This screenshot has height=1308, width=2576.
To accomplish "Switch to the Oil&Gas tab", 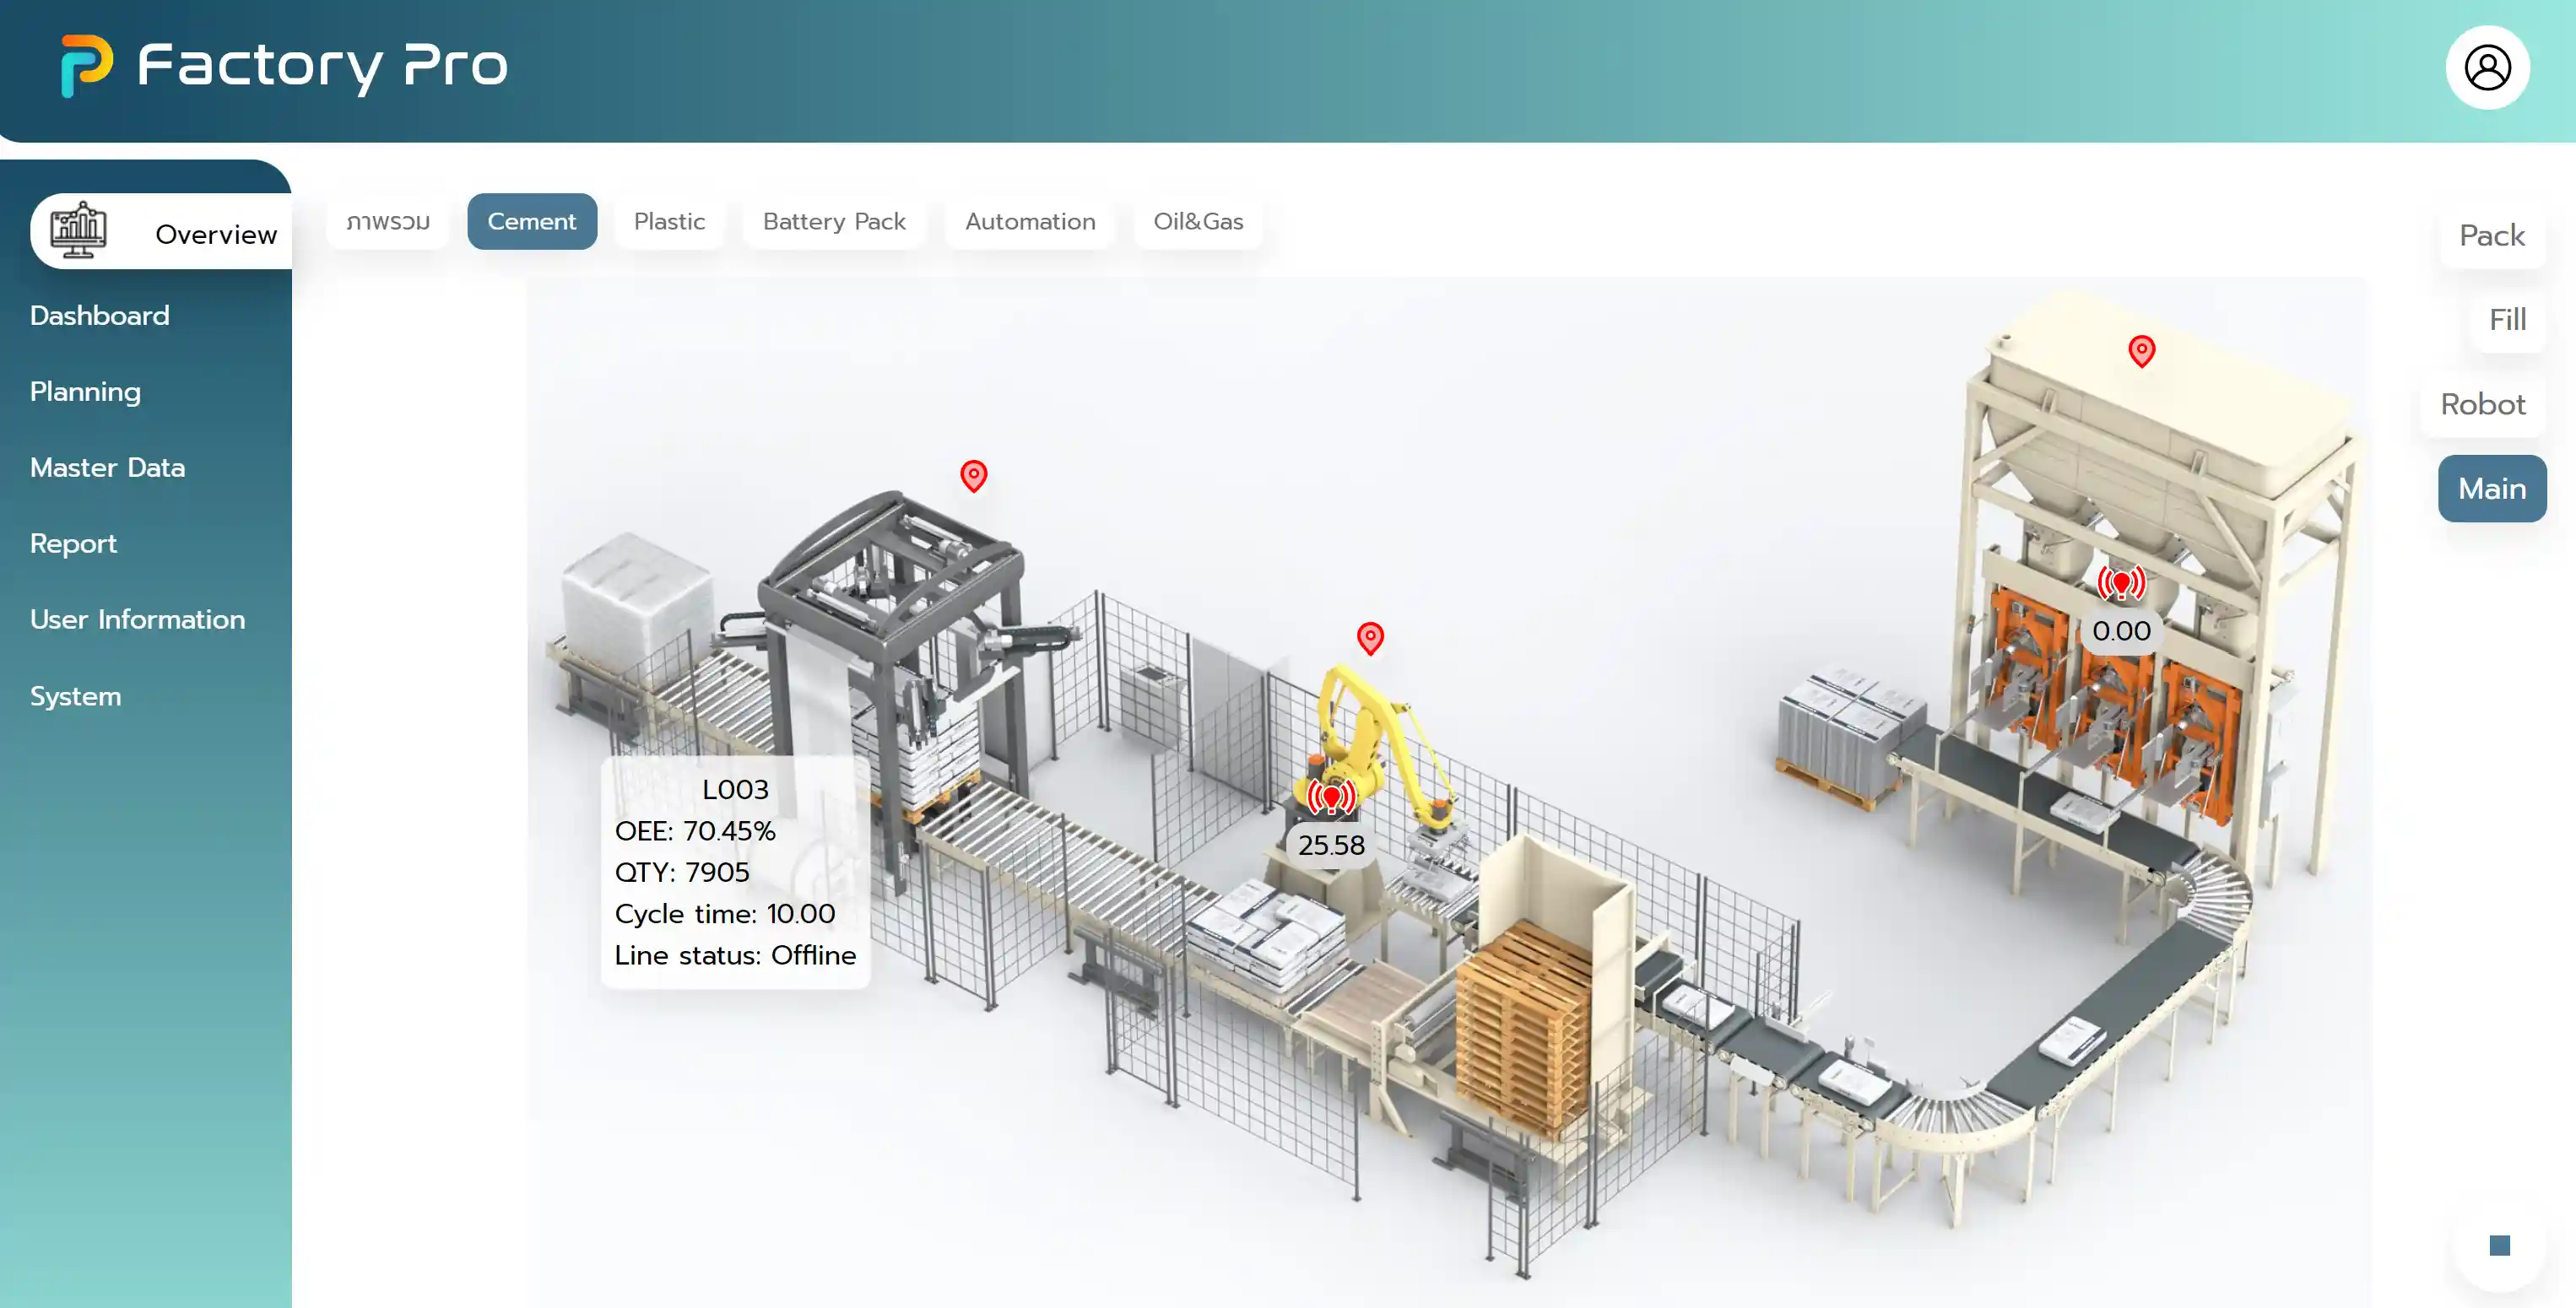I will click(1198, 221).
